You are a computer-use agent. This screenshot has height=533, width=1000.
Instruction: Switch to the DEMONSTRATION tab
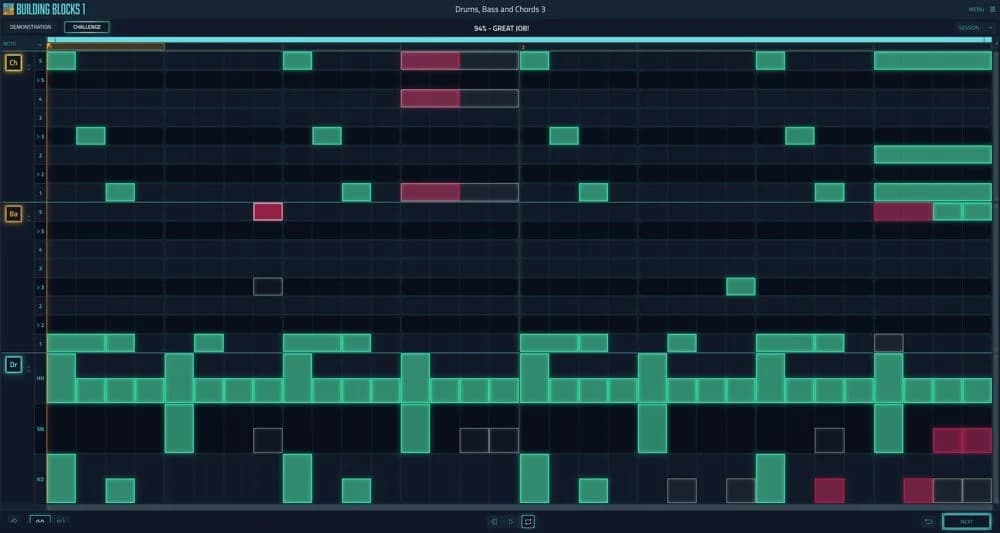31,27
